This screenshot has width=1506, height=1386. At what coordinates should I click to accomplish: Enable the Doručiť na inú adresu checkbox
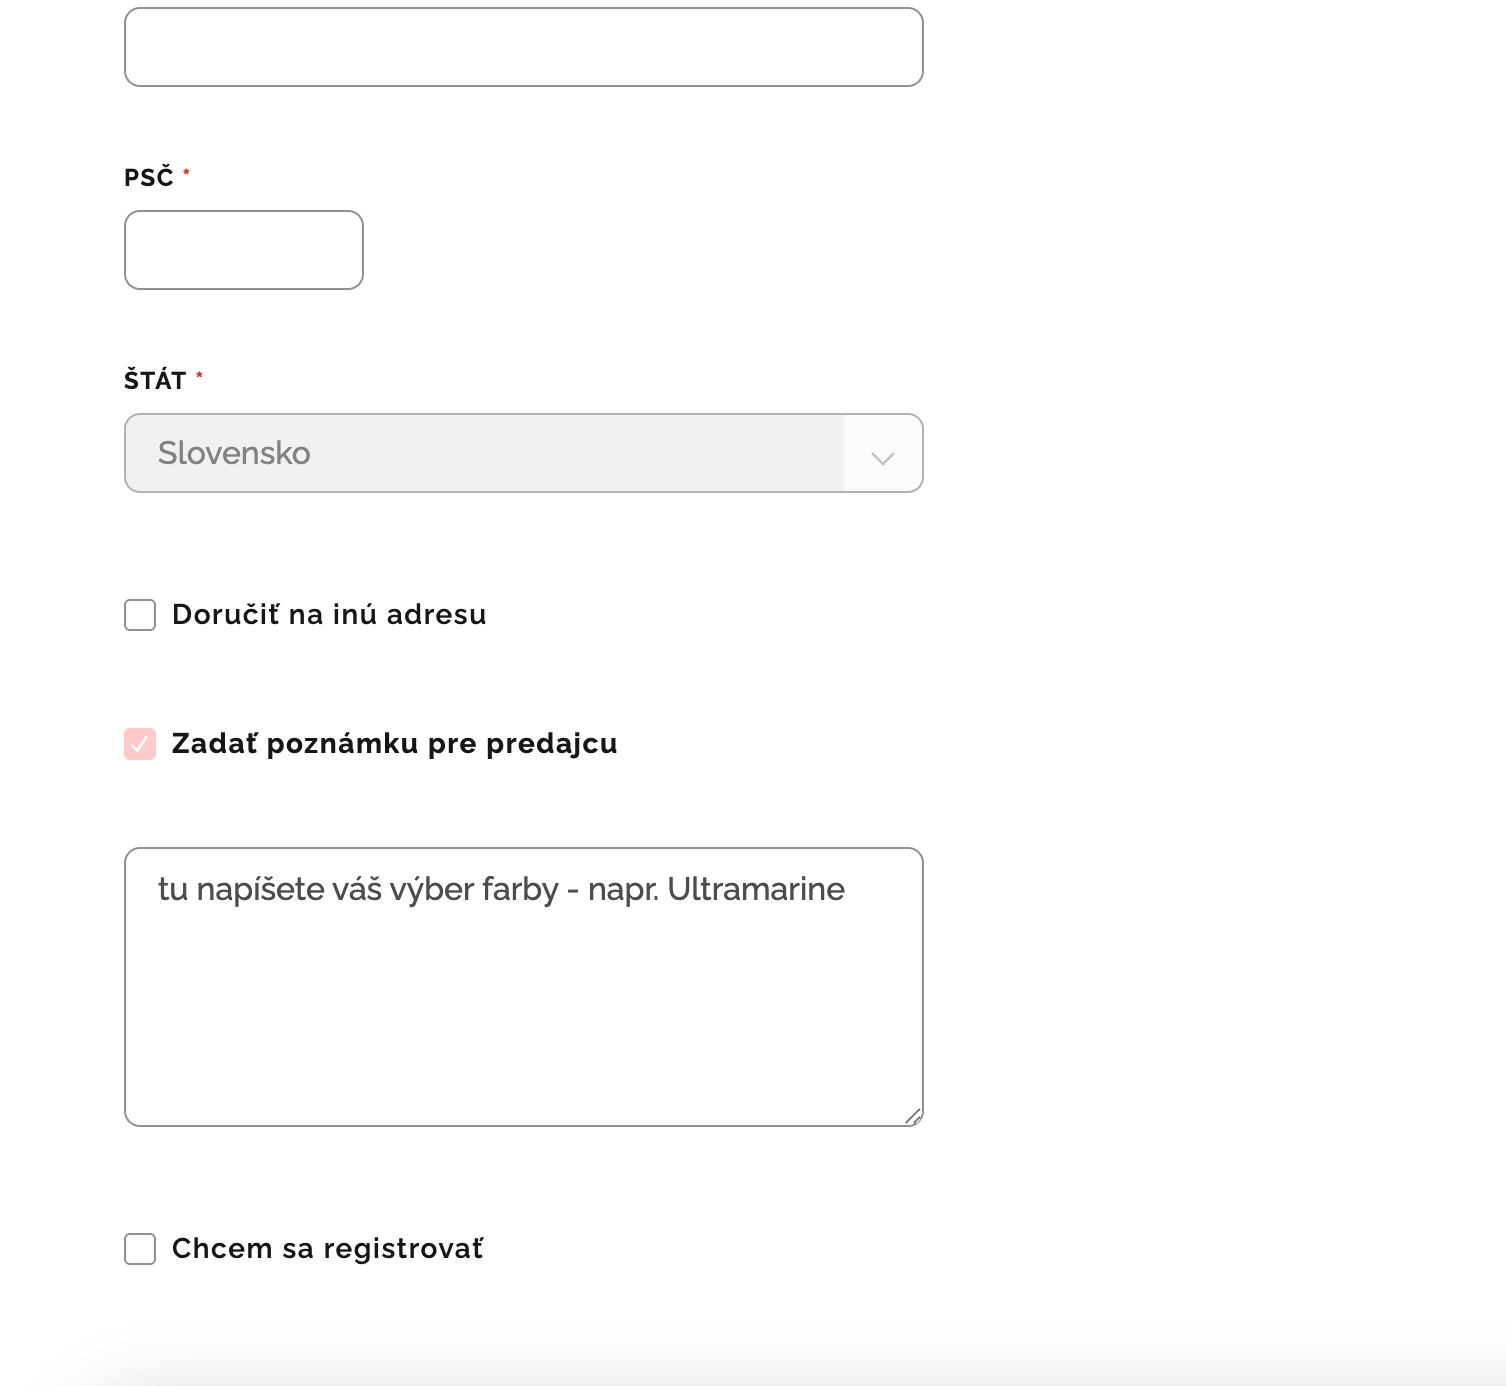(140, 615)
